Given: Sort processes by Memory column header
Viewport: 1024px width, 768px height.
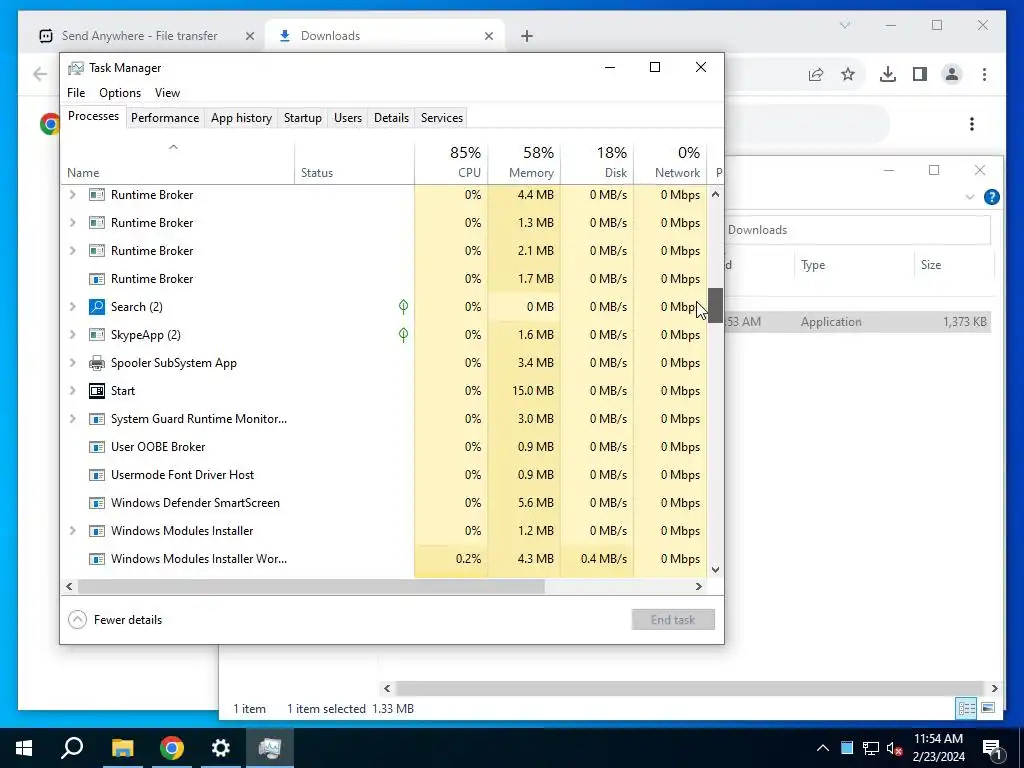Looking at the screenshot, I should pyautogui.click(x=524, y=161).
